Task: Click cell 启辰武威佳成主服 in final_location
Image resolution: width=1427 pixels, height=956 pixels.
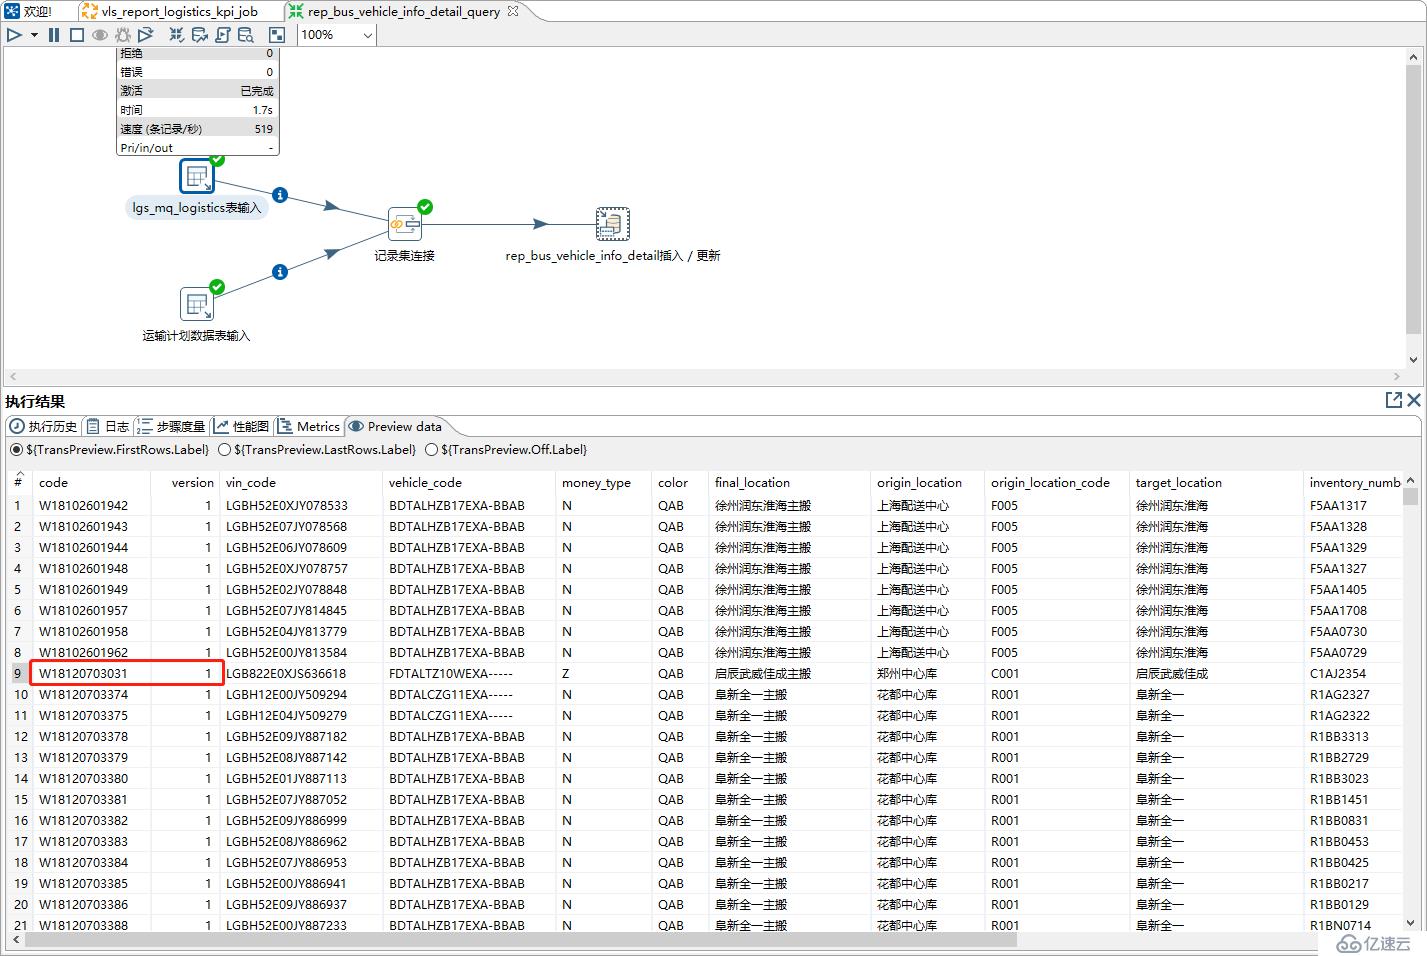Action: click(789, 674)
